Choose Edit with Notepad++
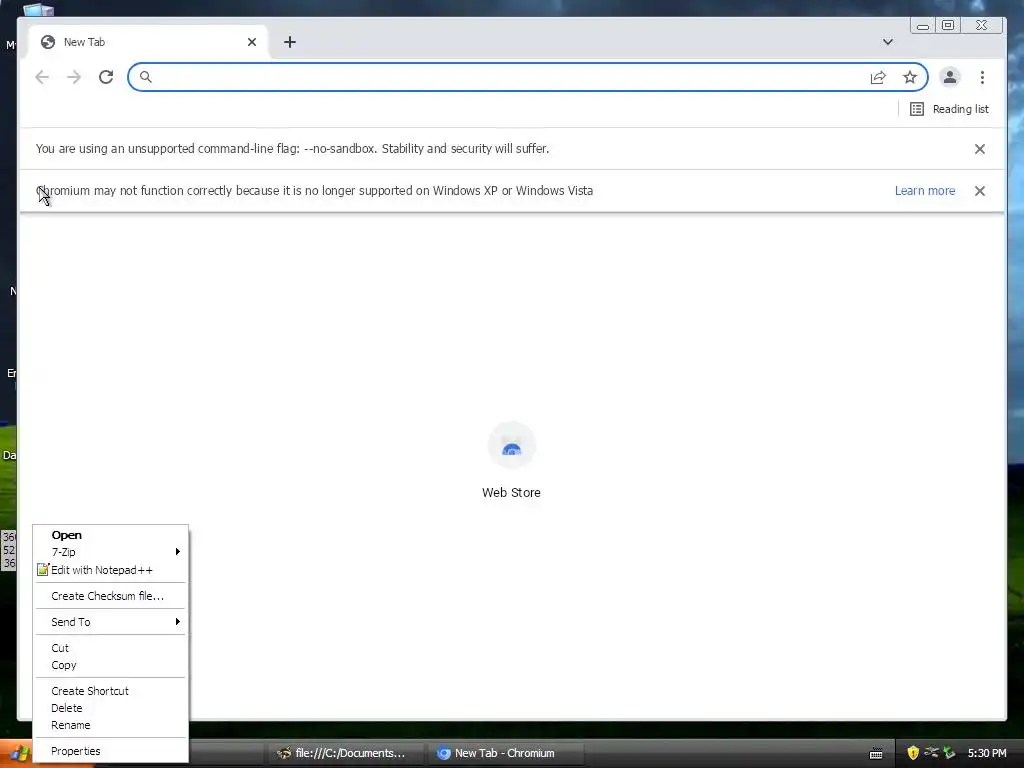1024x768 pixels. tap(110, 570)
